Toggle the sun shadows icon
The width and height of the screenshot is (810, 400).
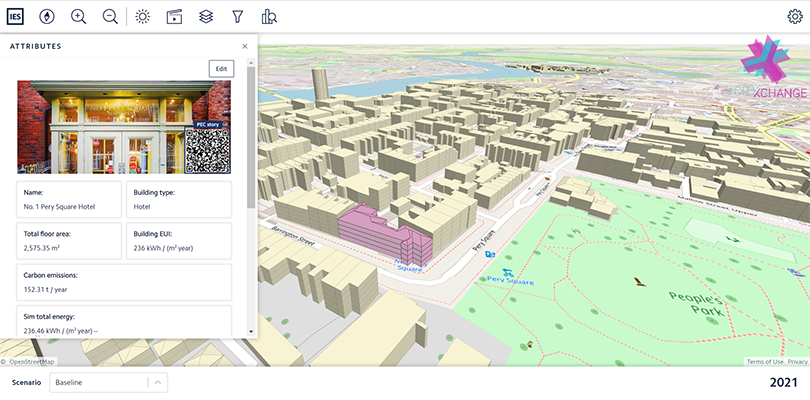click(143, 16)
